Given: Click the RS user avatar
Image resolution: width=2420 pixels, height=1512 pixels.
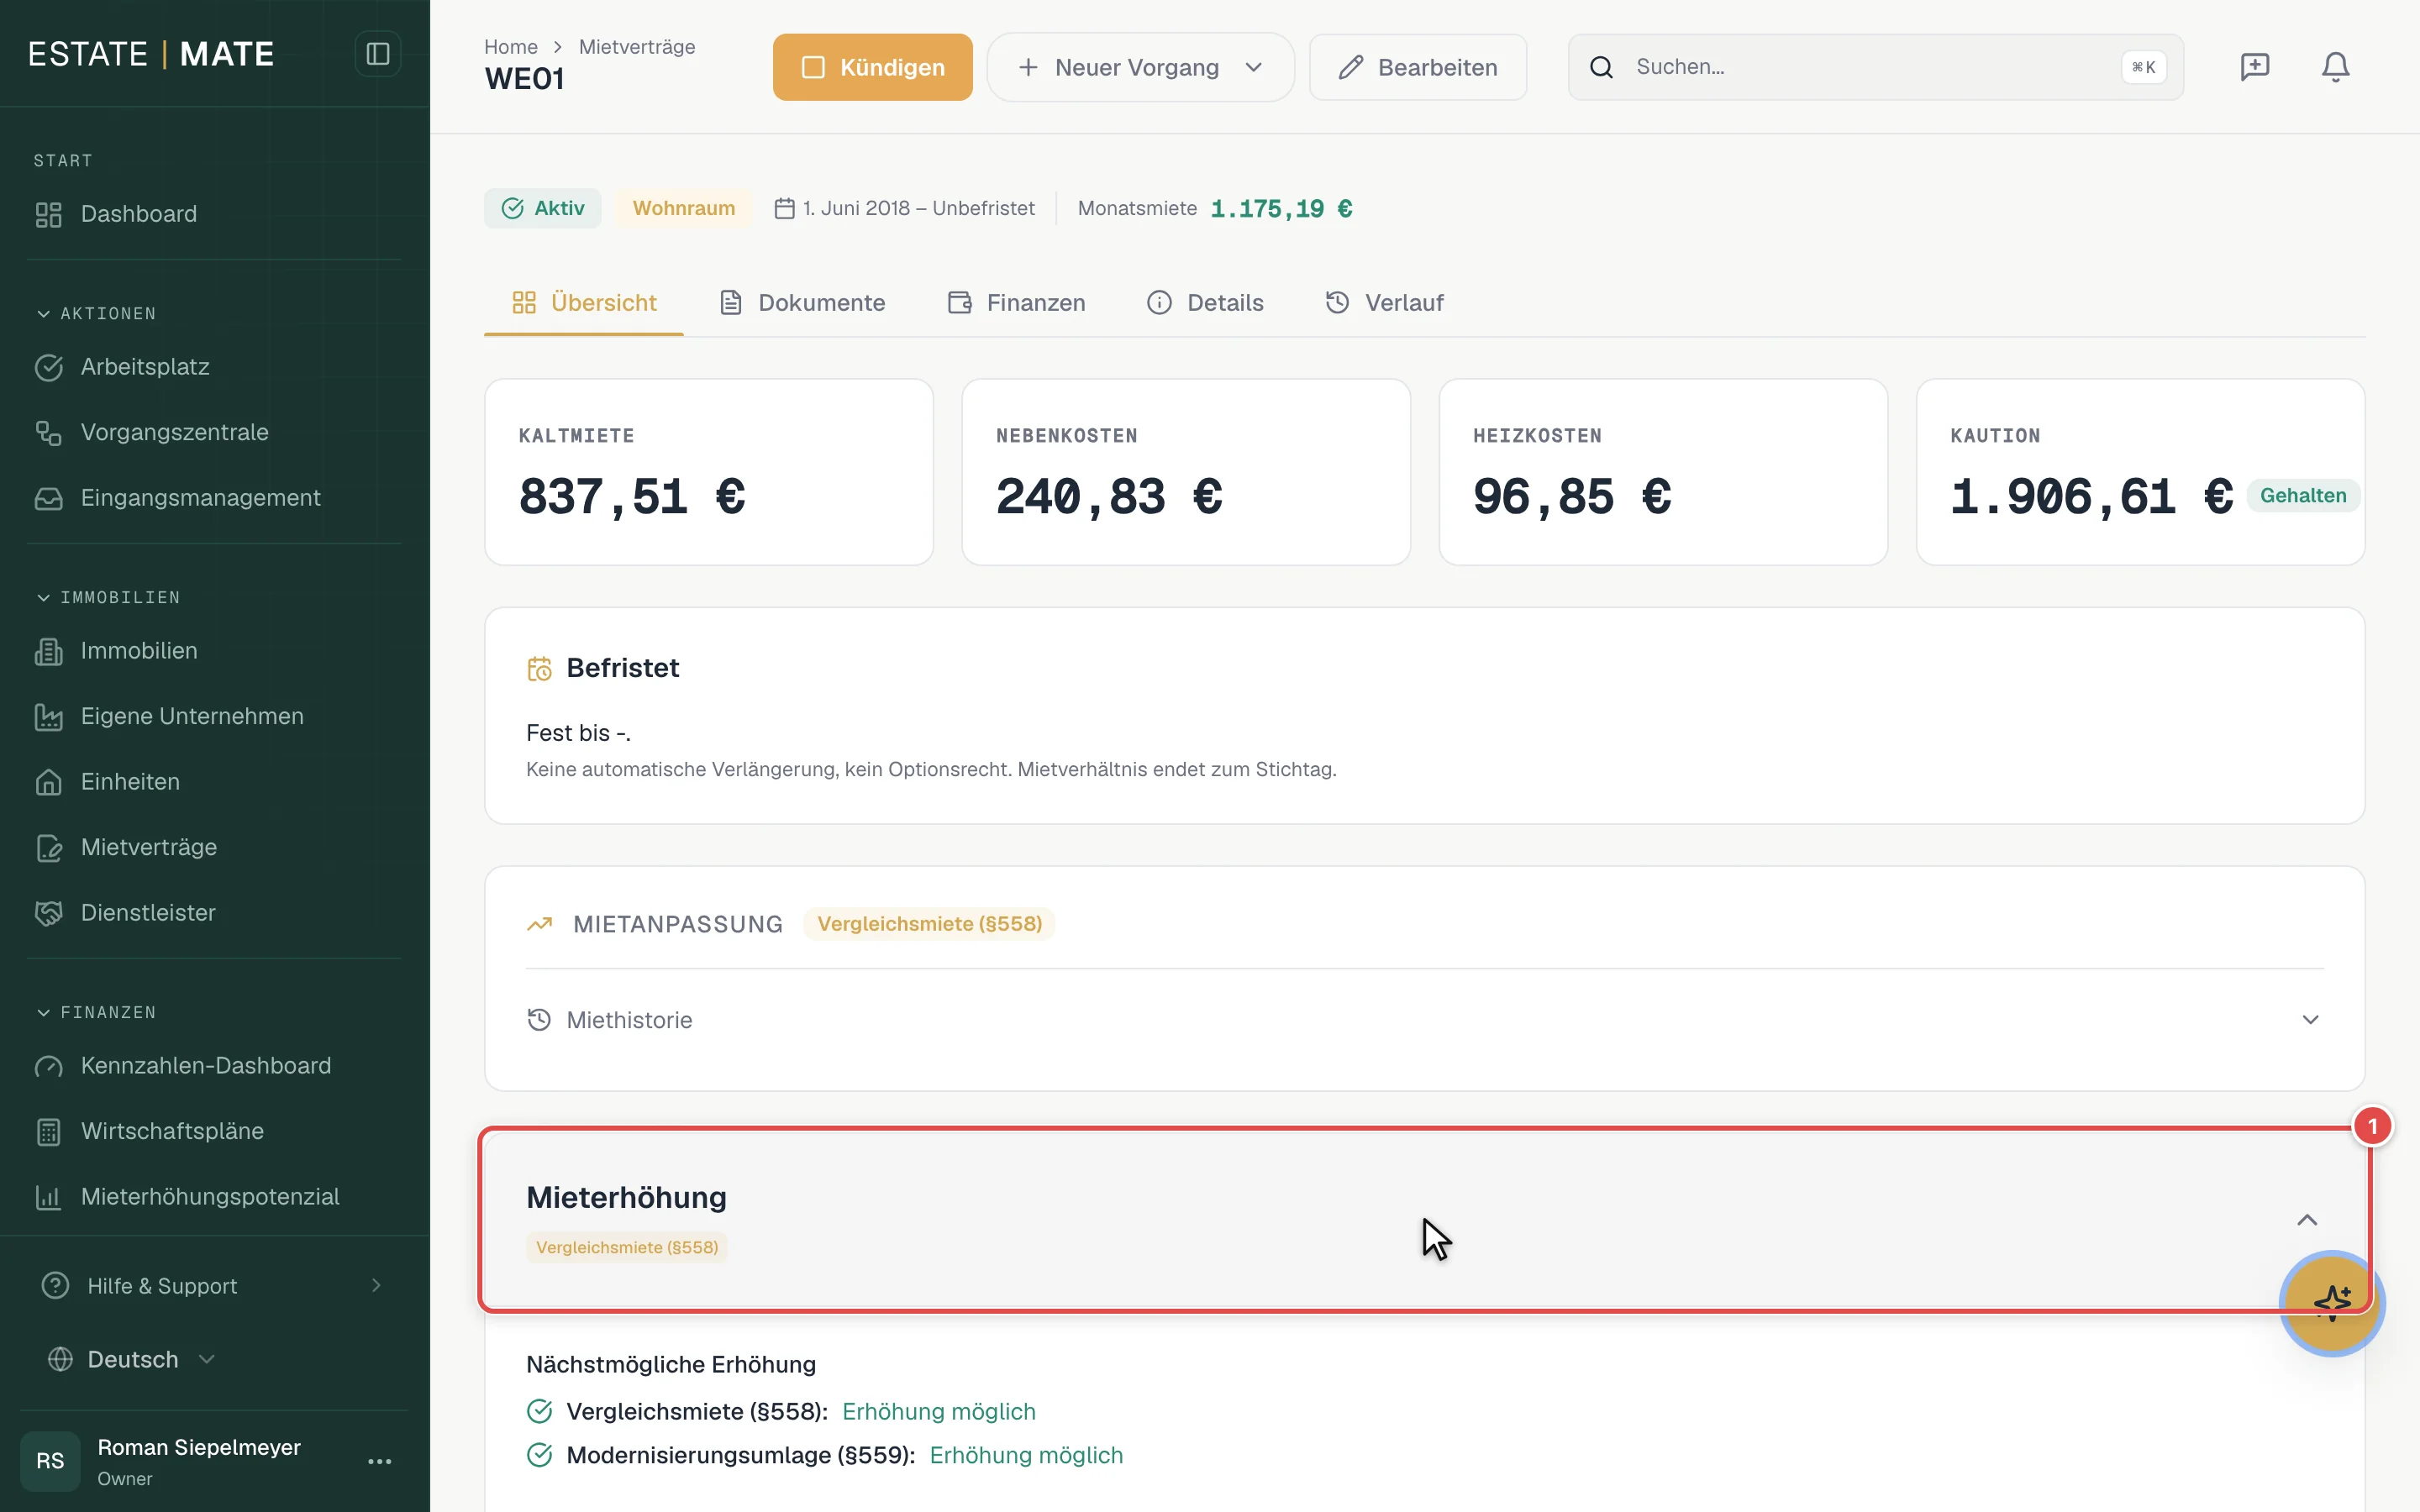Looking at the screenshot, I should click(x=50, y=1461).
